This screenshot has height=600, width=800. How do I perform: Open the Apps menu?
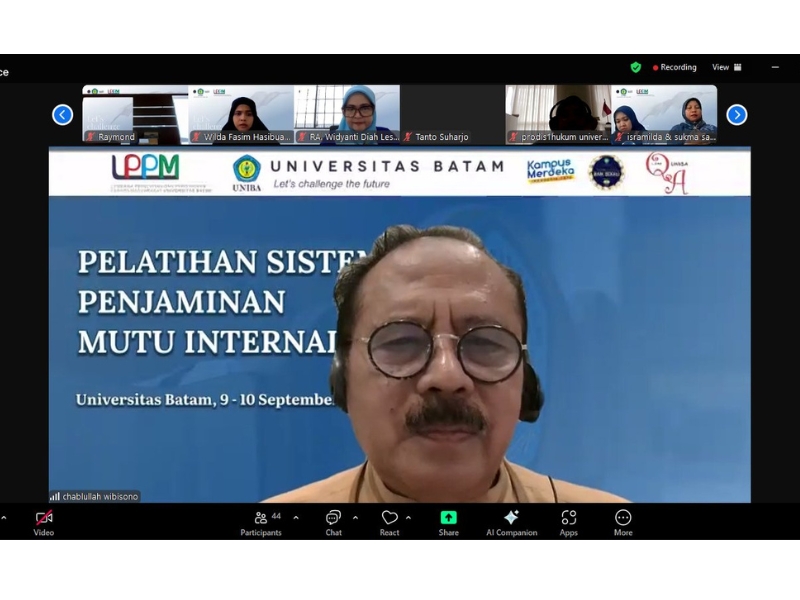point(568,523)
